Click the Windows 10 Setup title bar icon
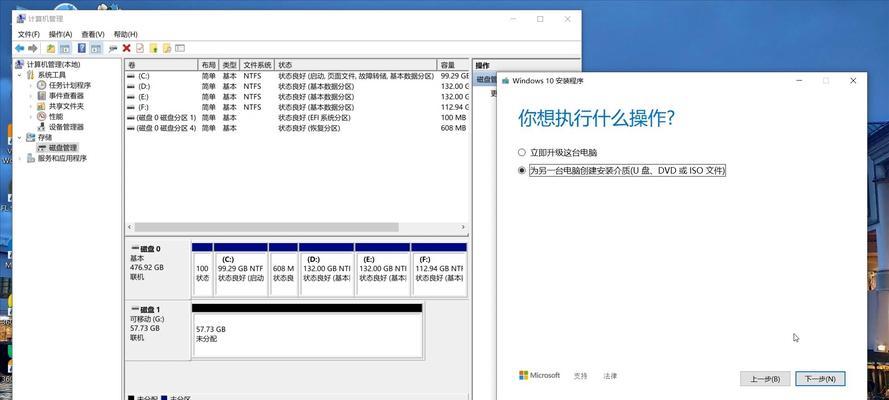The image size is (889, 400). (505, 81)
